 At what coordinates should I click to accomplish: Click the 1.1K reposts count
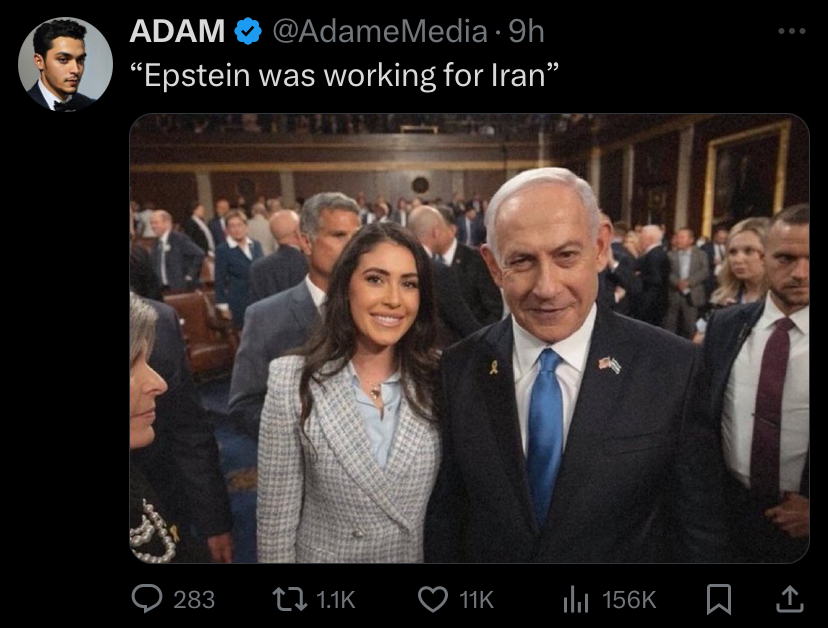click(335, 600)
